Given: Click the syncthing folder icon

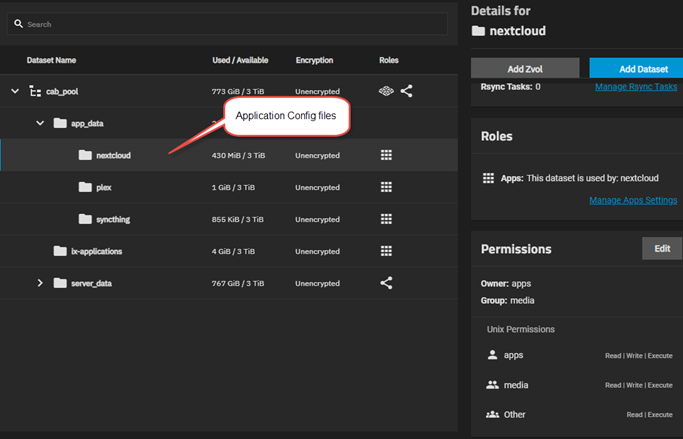Looking at the screenshot, I should (85, 219).
